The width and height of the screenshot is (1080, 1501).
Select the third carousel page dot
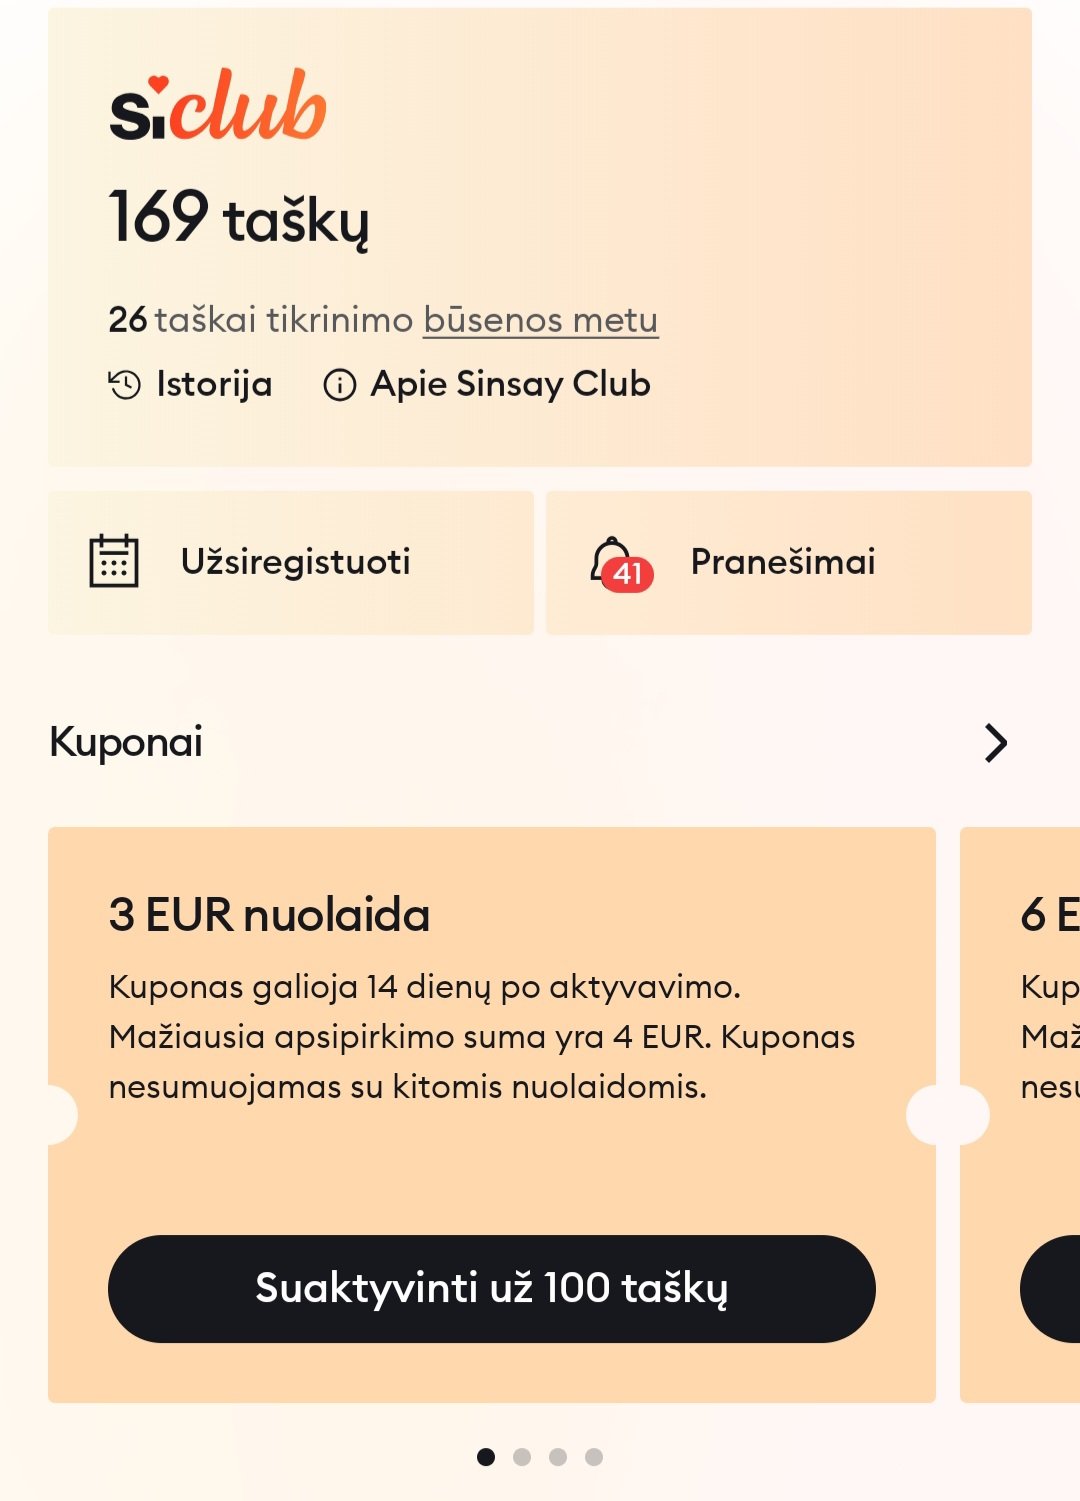(558, 1457)
